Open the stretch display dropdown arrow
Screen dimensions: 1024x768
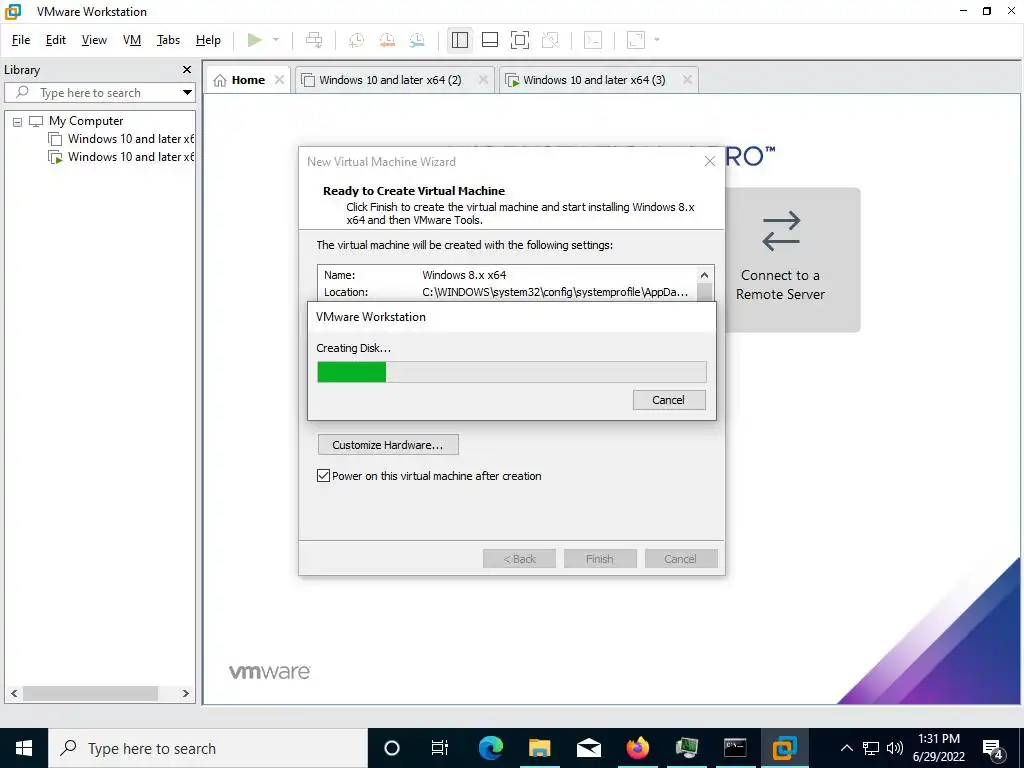[657, 40]
